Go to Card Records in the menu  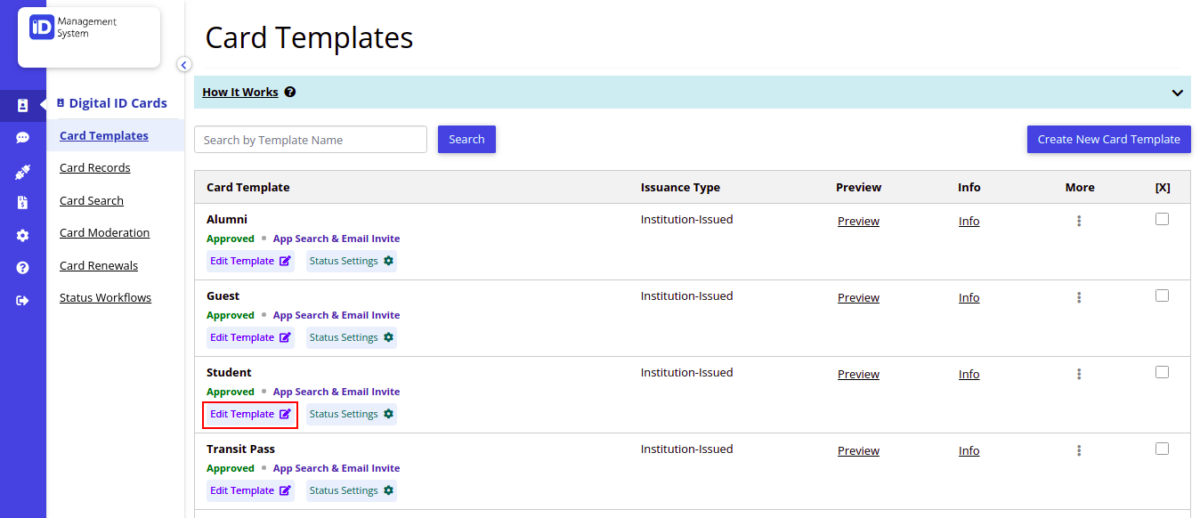(95, 168)
